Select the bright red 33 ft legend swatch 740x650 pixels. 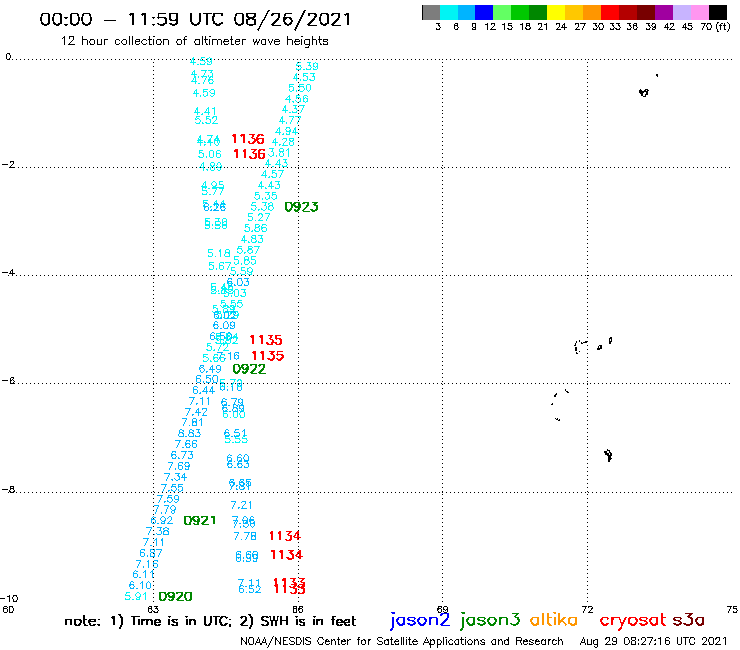(x=610, y=12)
